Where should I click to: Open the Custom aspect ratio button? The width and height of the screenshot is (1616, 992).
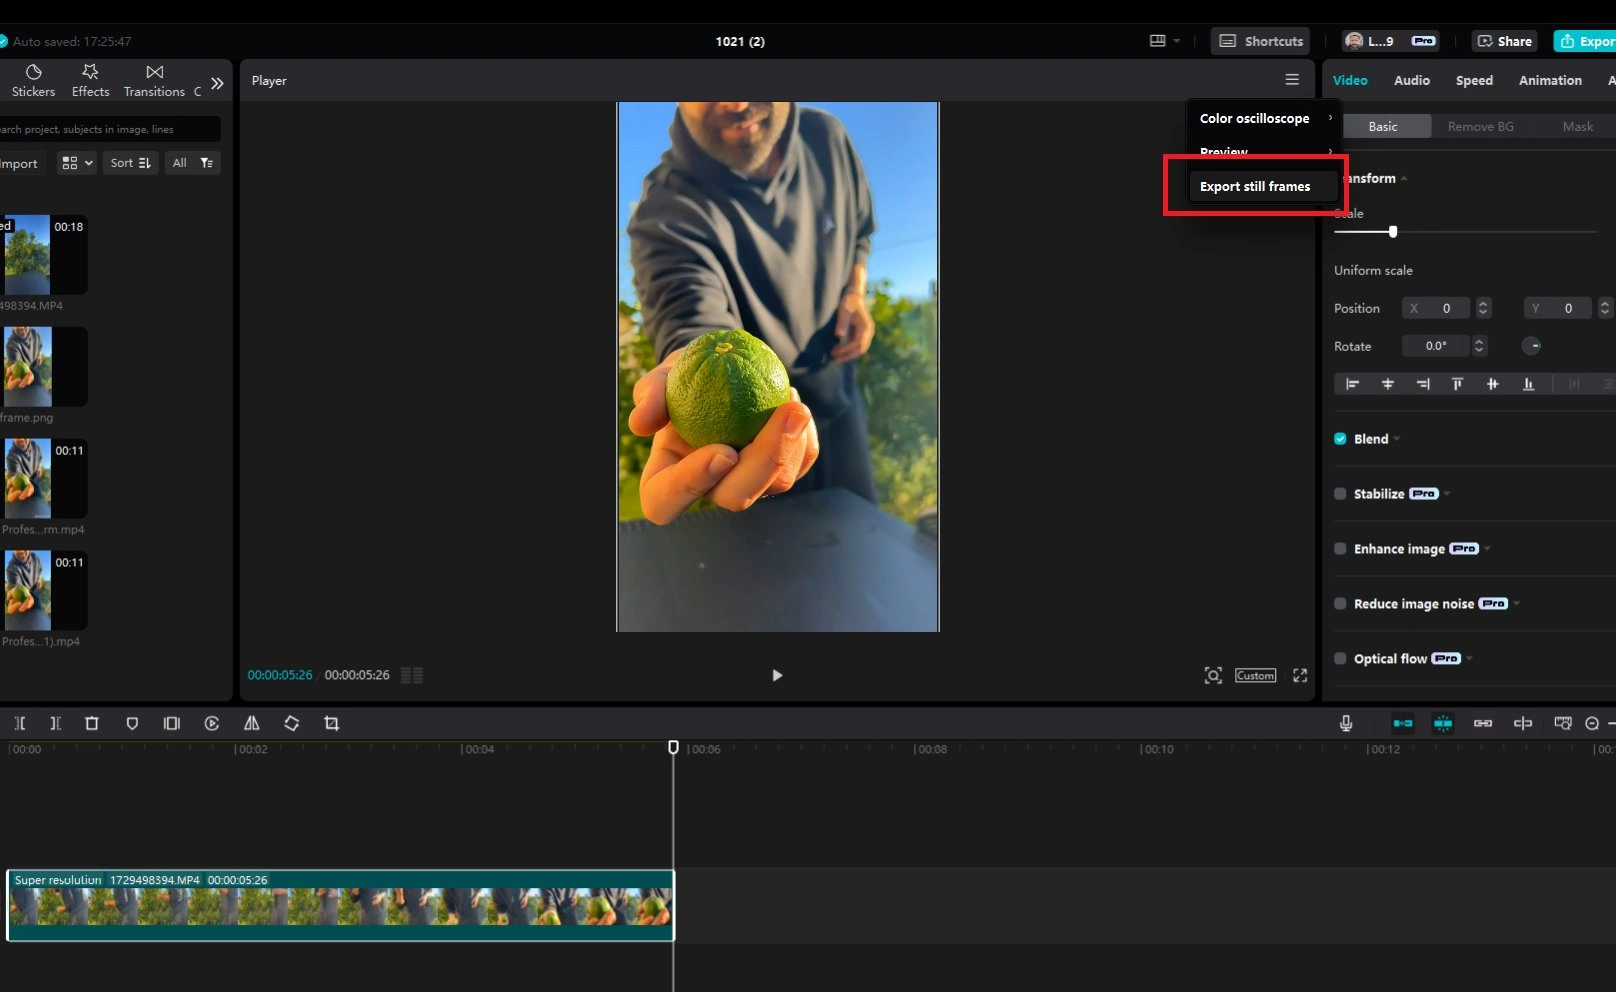click(1255, 676)
